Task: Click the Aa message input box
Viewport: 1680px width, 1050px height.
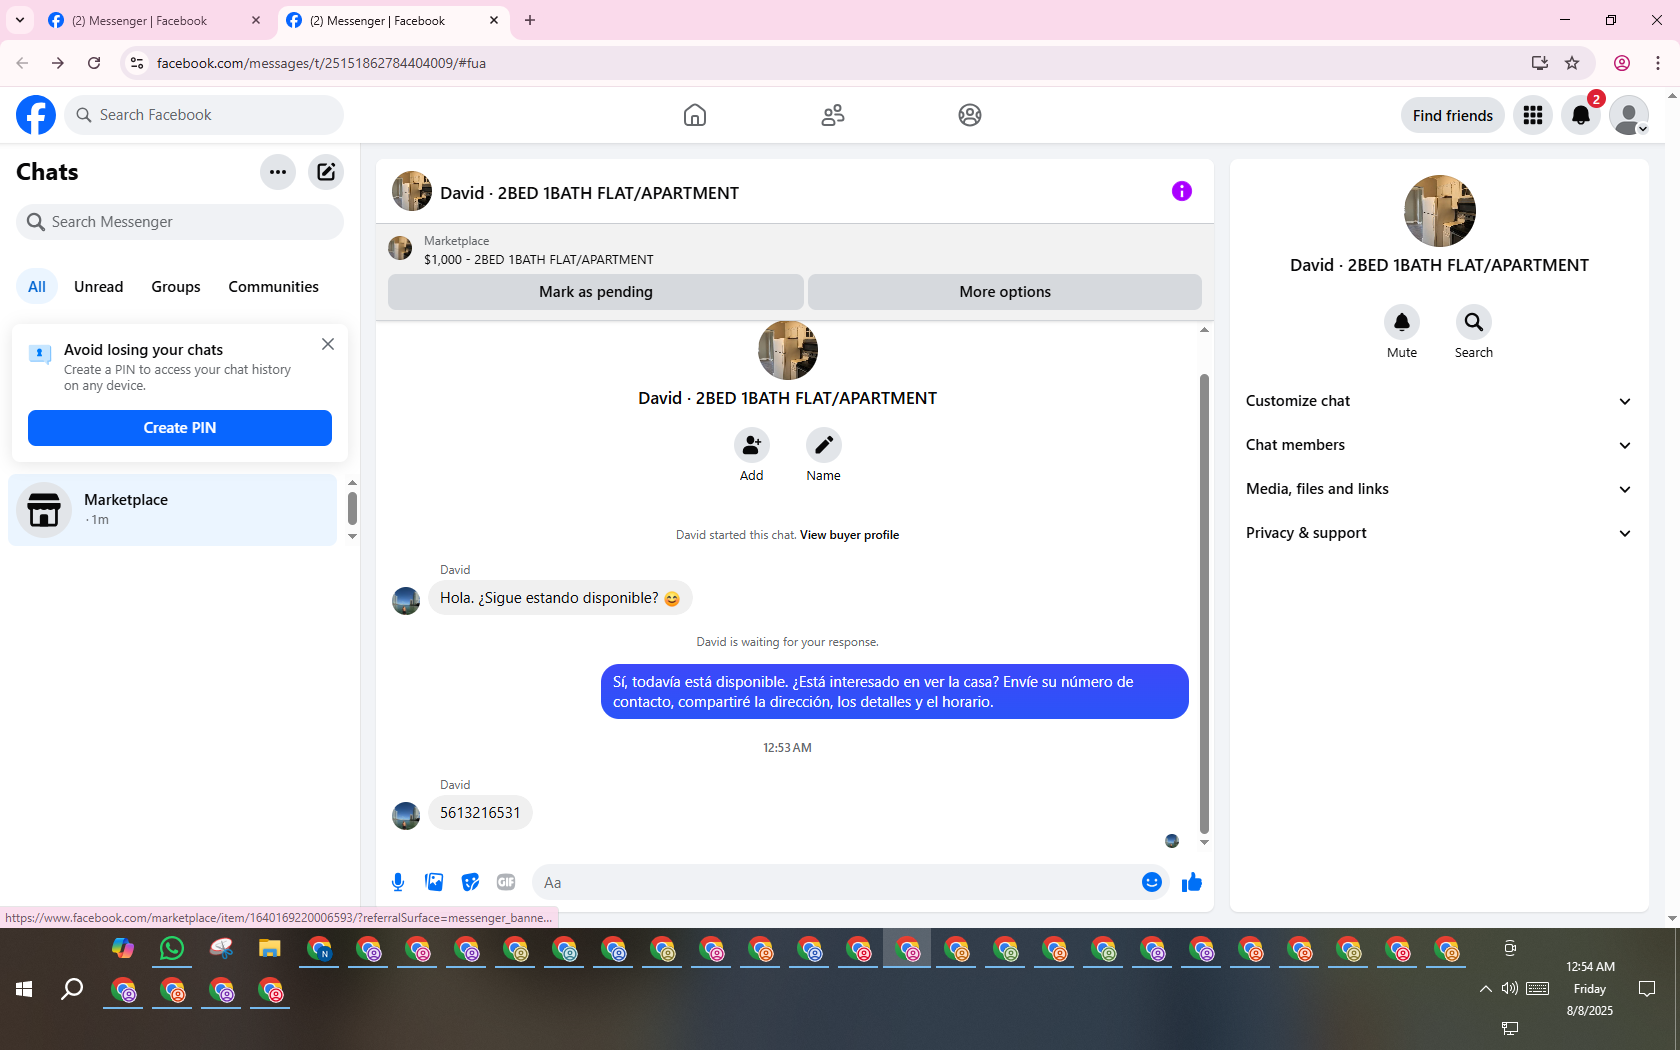Action: pyautogui.click(x=836, y=882)
